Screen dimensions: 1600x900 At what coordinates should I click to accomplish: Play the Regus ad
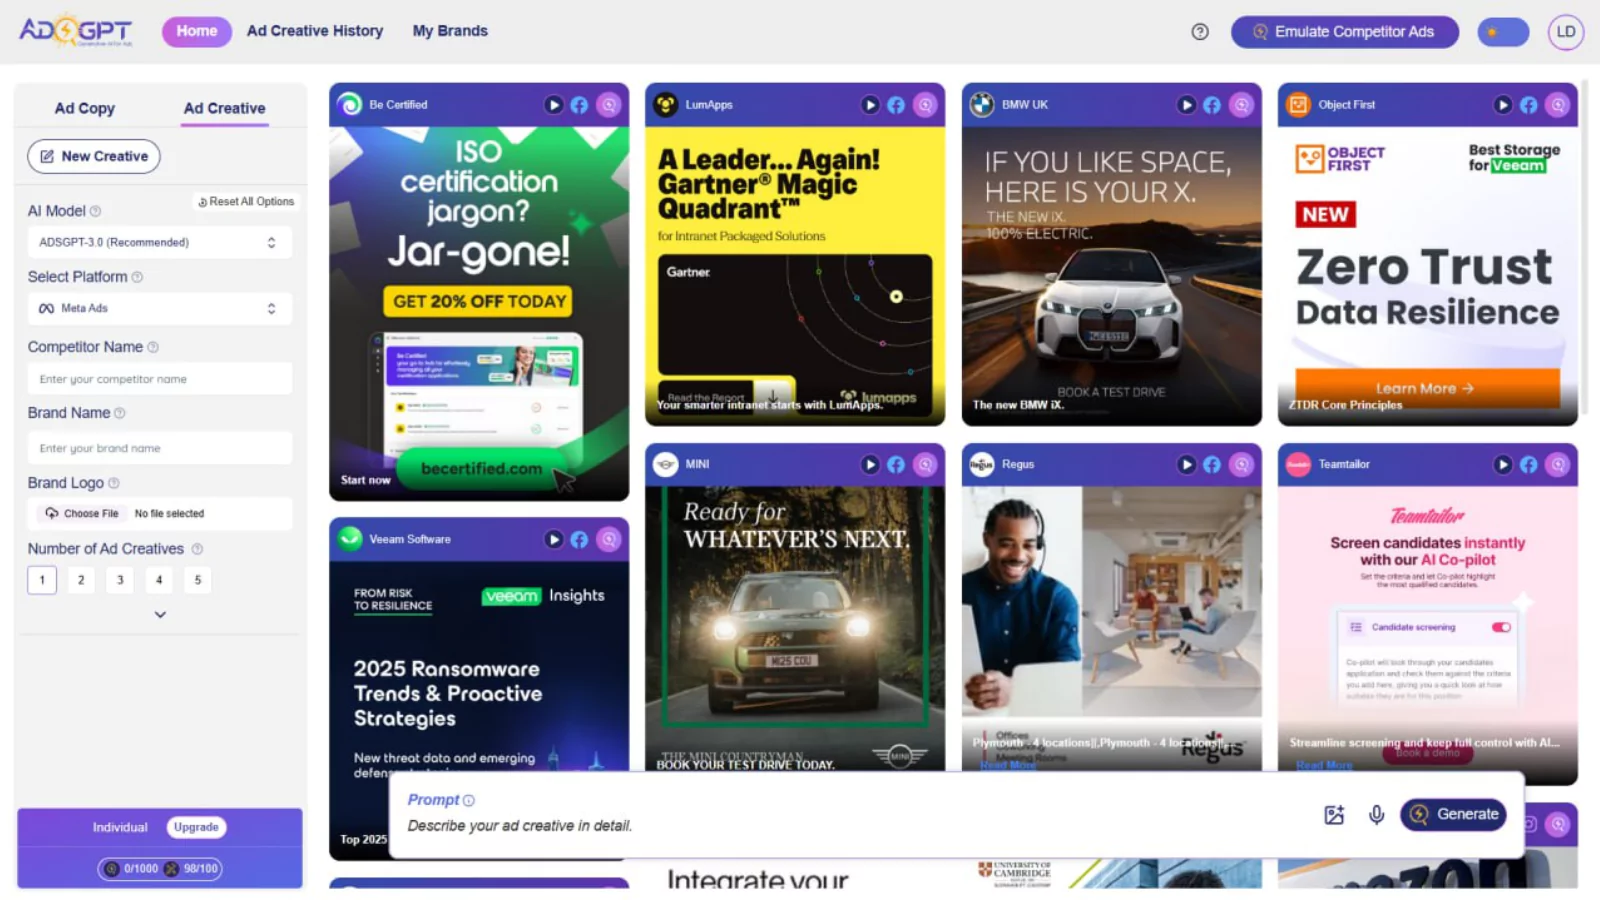tap(1186, 465)
